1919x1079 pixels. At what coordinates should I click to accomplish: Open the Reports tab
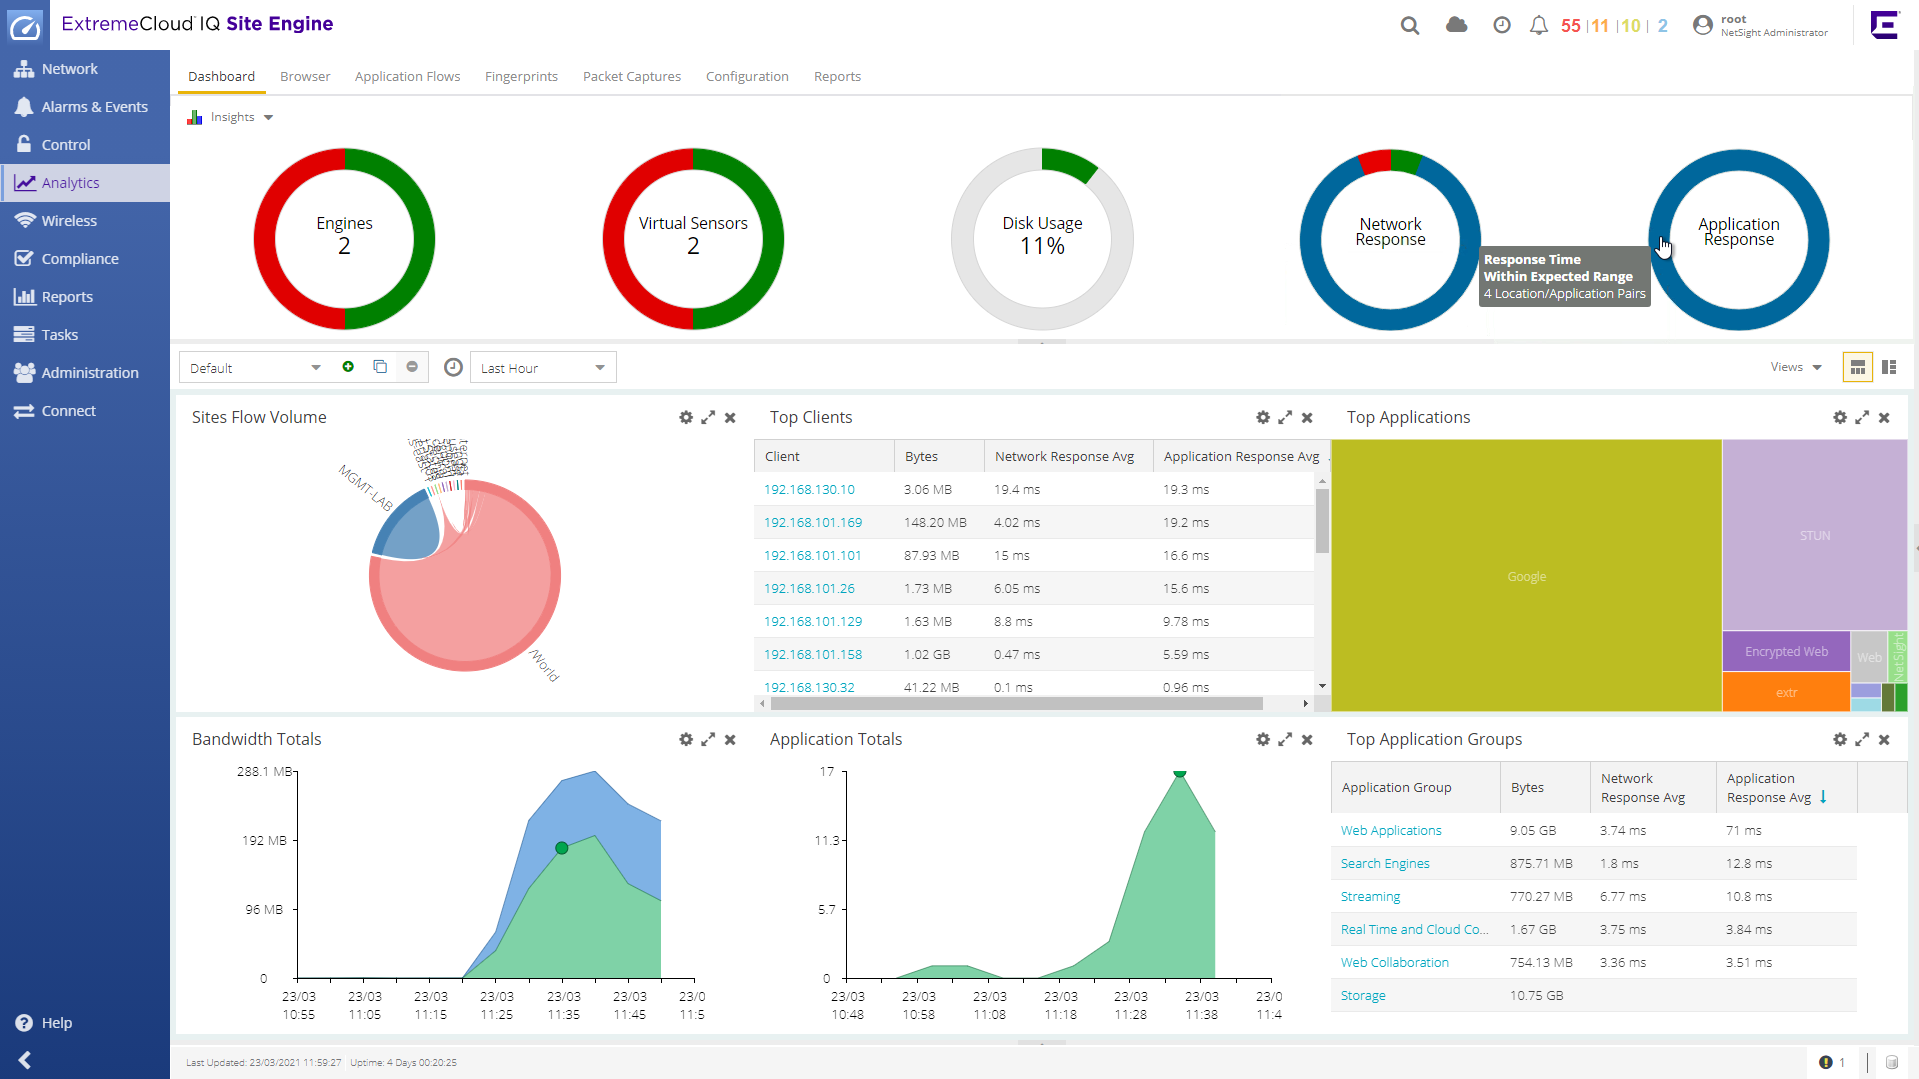coord(837,76)
